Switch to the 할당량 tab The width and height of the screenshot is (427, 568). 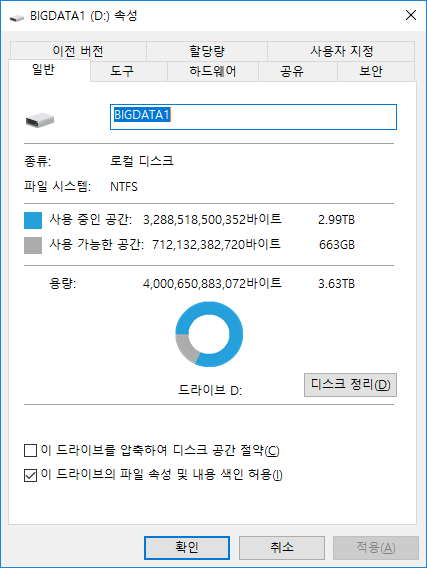(207, 51)
